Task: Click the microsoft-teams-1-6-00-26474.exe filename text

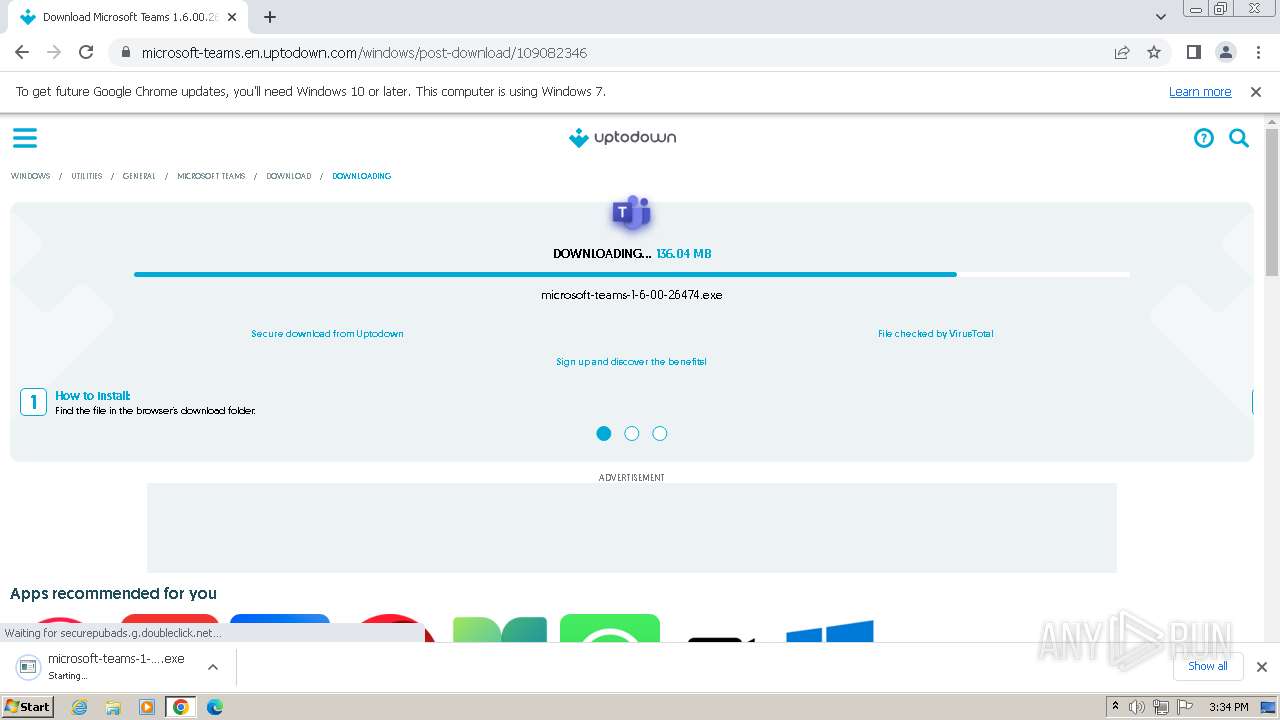Action: (631, 295)
